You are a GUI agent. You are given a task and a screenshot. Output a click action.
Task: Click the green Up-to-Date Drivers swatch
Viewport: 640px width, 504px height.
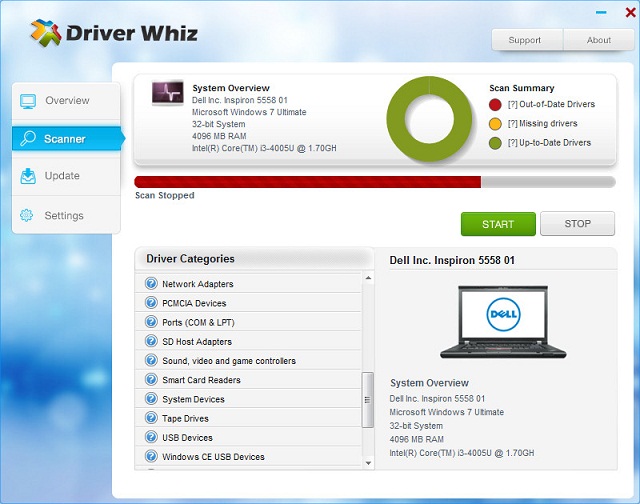pyautogui.click(x=495, y=143)
